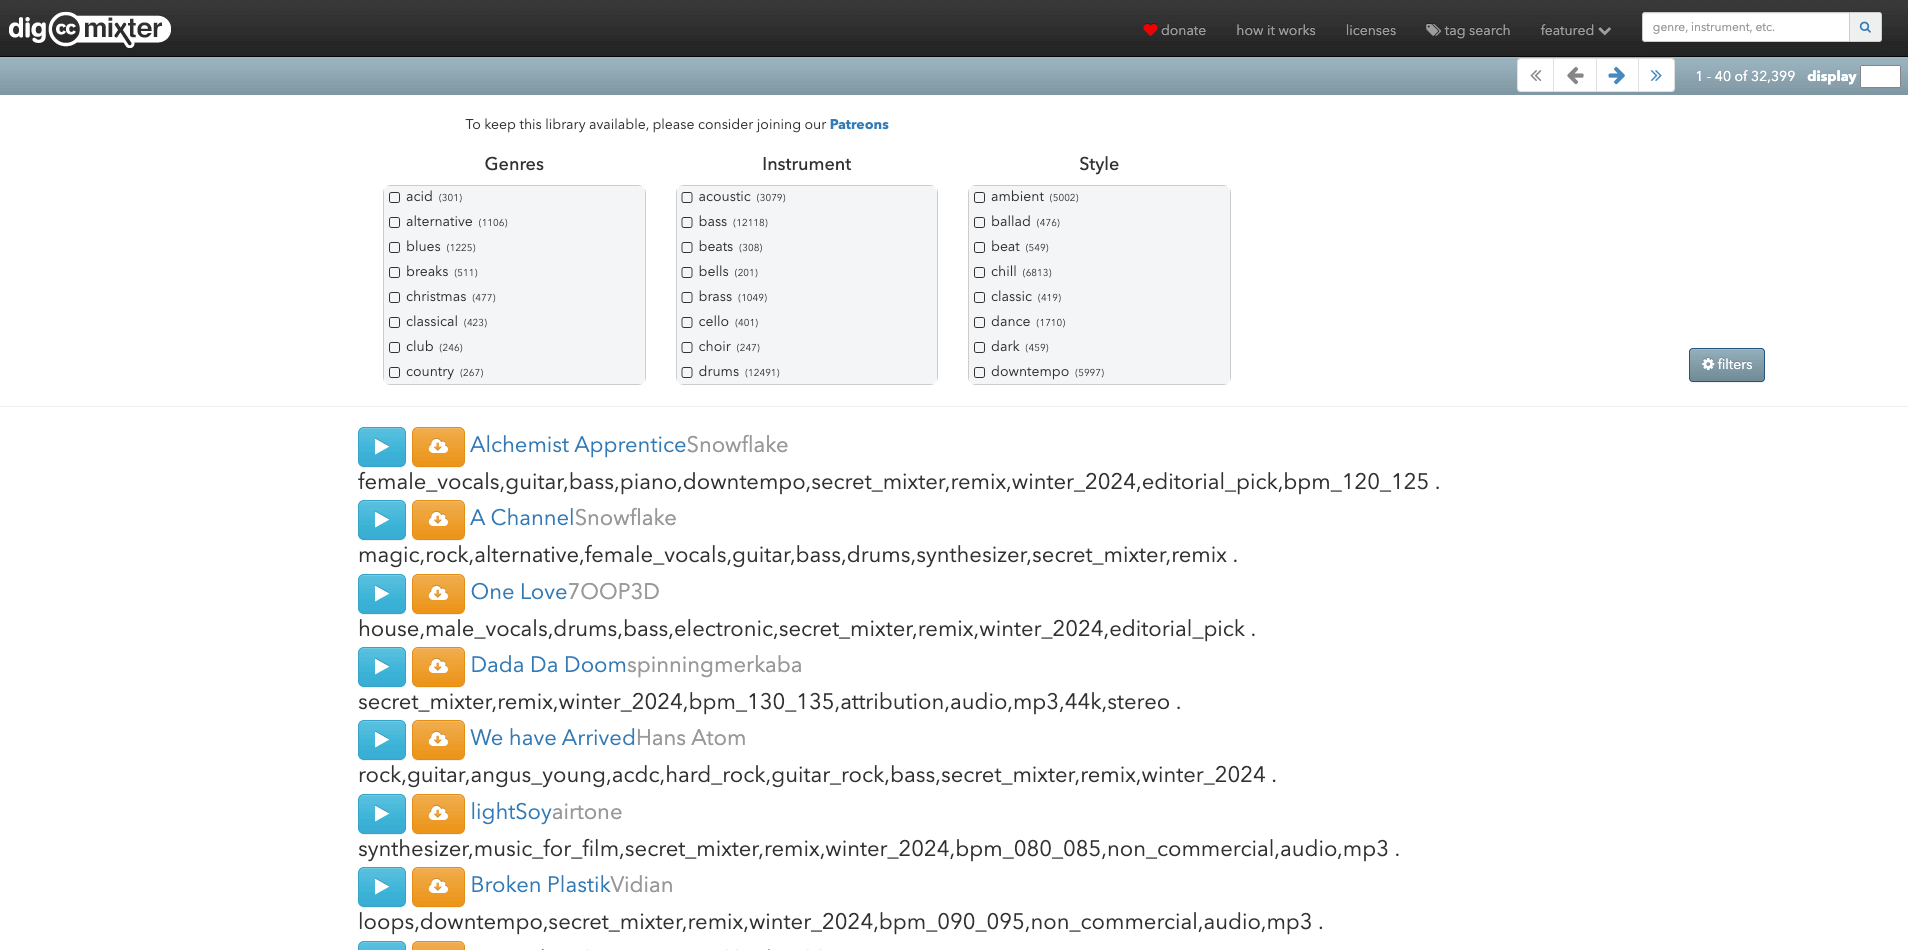Screen dimensions: 1908x950
Task: Download the A Channel track
Action: pos(438,520)
